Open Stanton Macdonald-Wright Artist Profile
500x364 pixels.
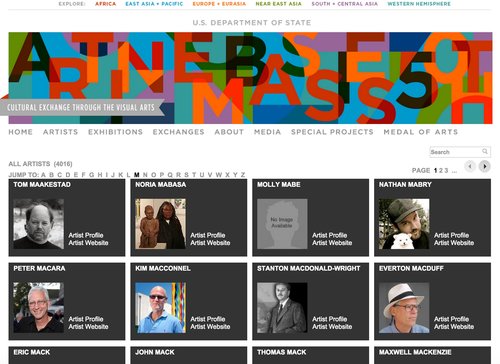pos(330,319)
